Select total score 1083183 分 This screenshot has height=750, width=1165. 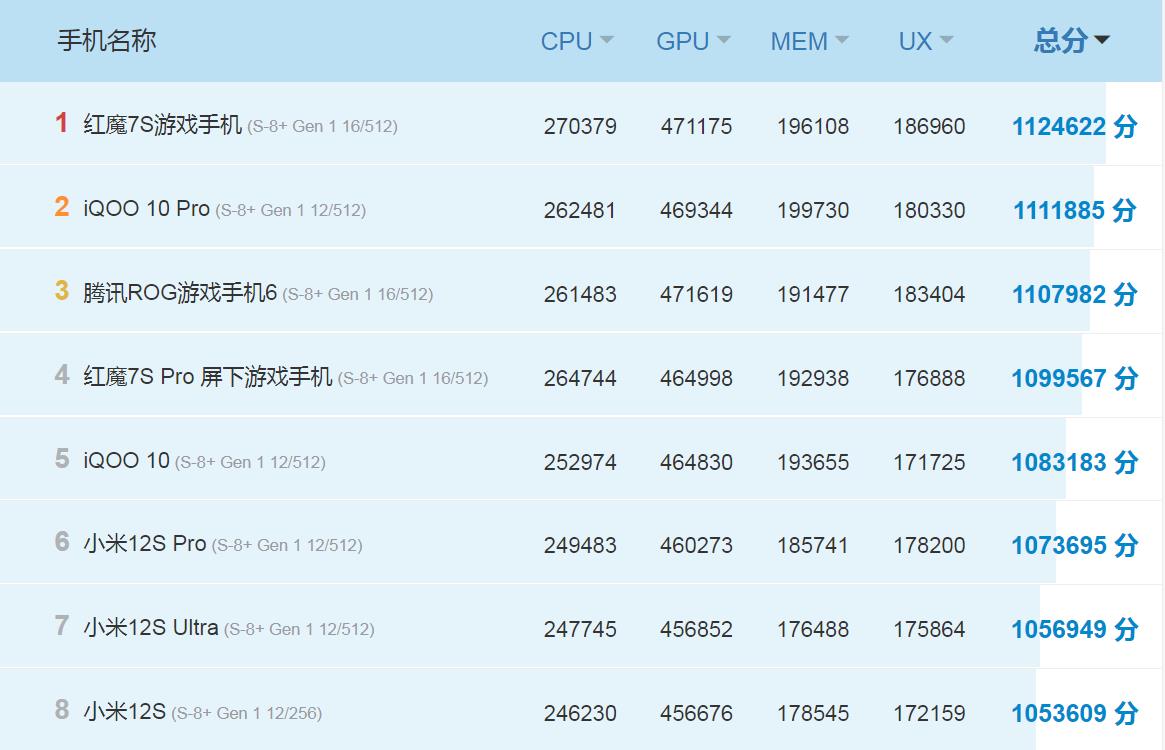(x=1074, y=462)
